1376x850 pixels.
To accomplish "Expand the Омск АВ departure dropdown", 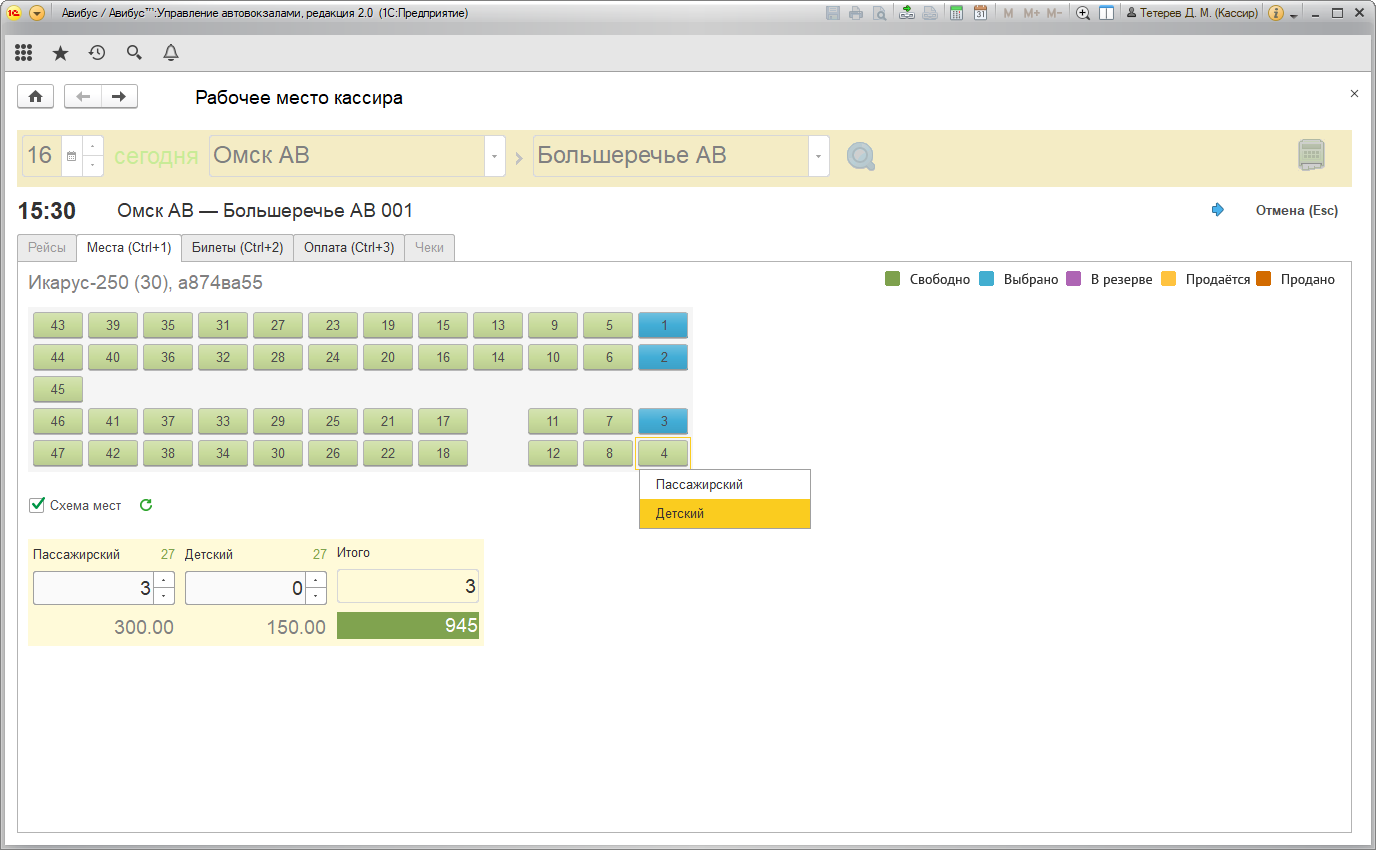I will point(495,157).
